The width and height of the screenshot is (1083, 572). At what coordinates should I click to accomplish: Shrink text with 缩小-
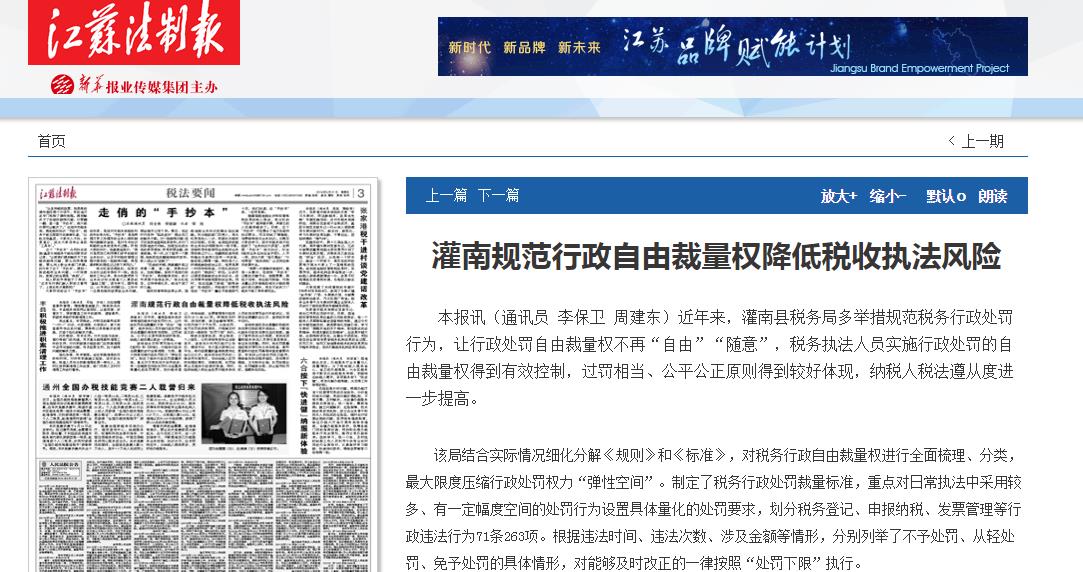point(887,196)
